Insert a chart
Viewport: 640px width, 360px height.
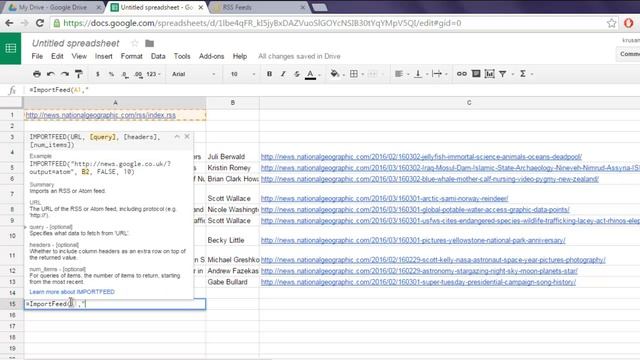pos(489,74)
